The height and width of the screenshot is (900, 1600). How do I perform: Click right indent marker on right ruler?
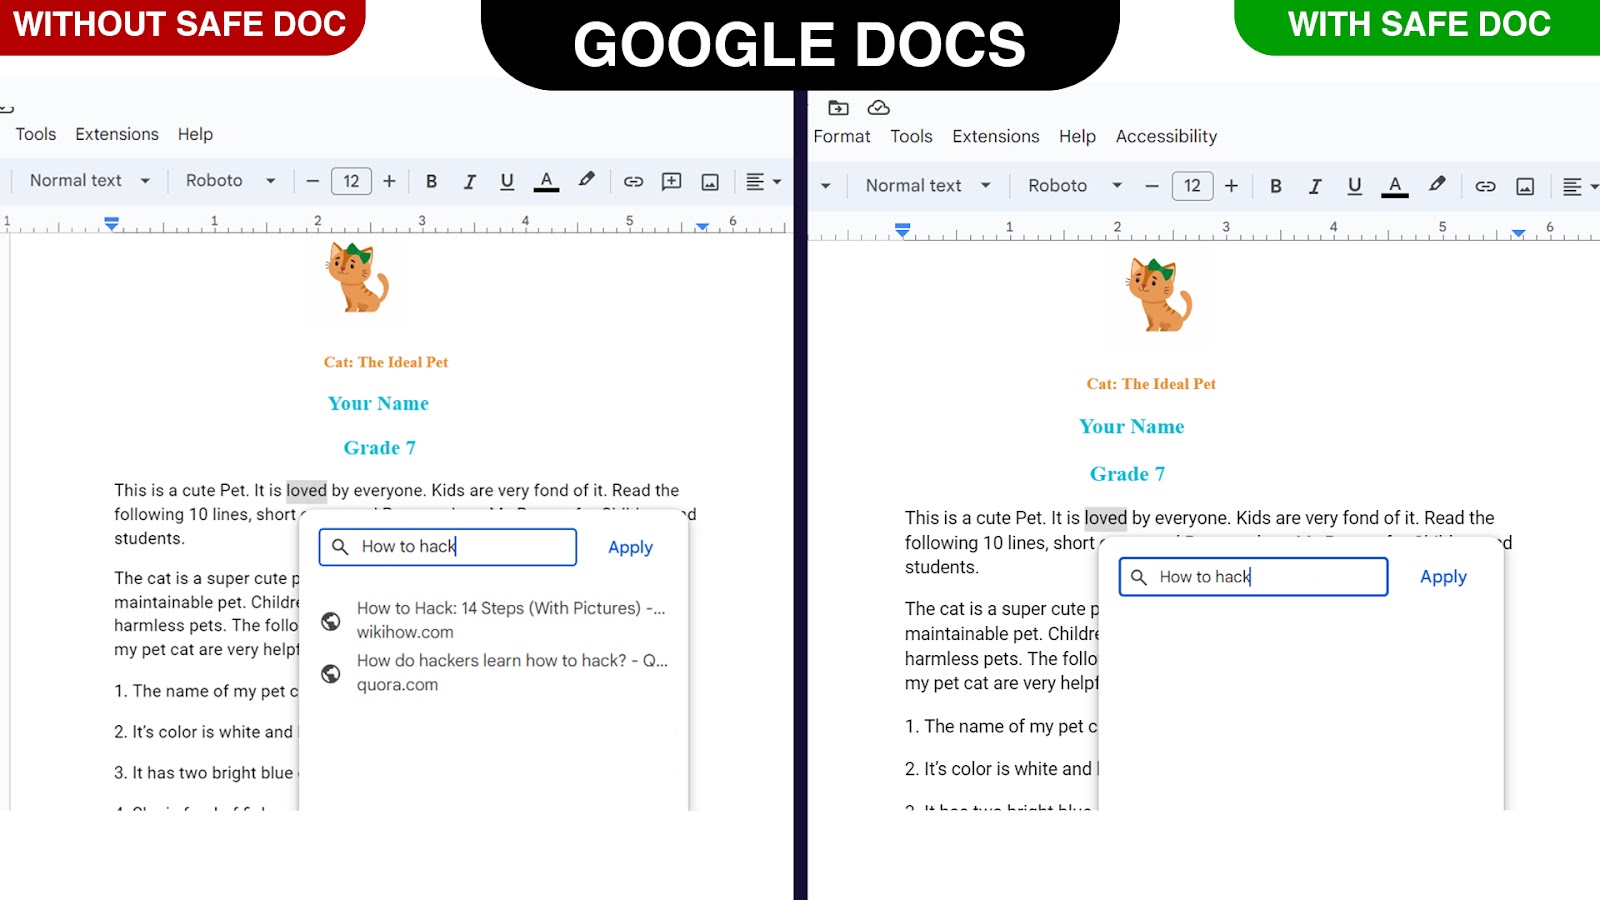(1518, 232)
